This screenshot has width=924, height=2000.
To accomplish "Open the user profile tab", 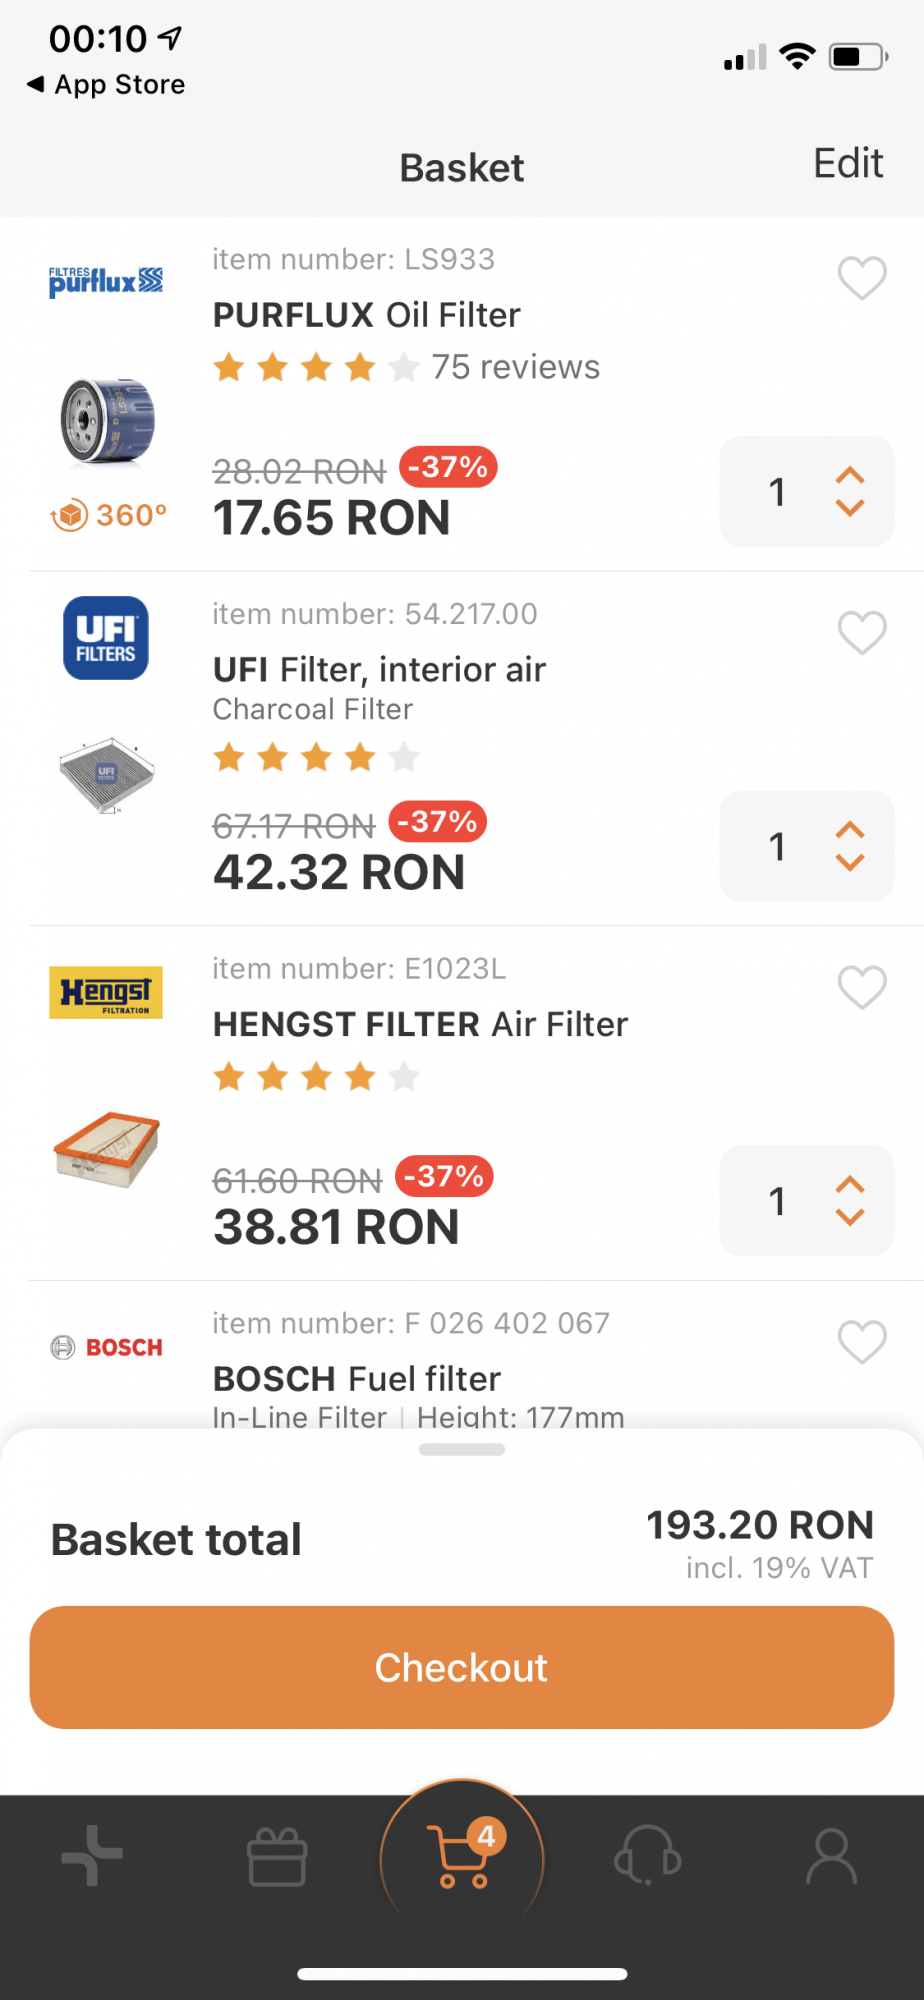I will point(832,1856).
